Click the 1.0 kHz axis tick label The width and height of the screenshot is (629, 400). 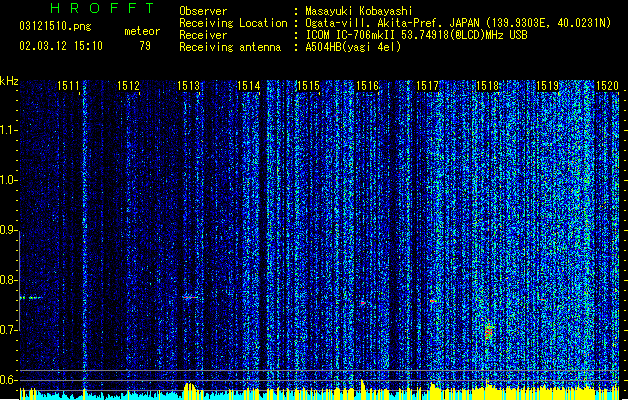9,180
